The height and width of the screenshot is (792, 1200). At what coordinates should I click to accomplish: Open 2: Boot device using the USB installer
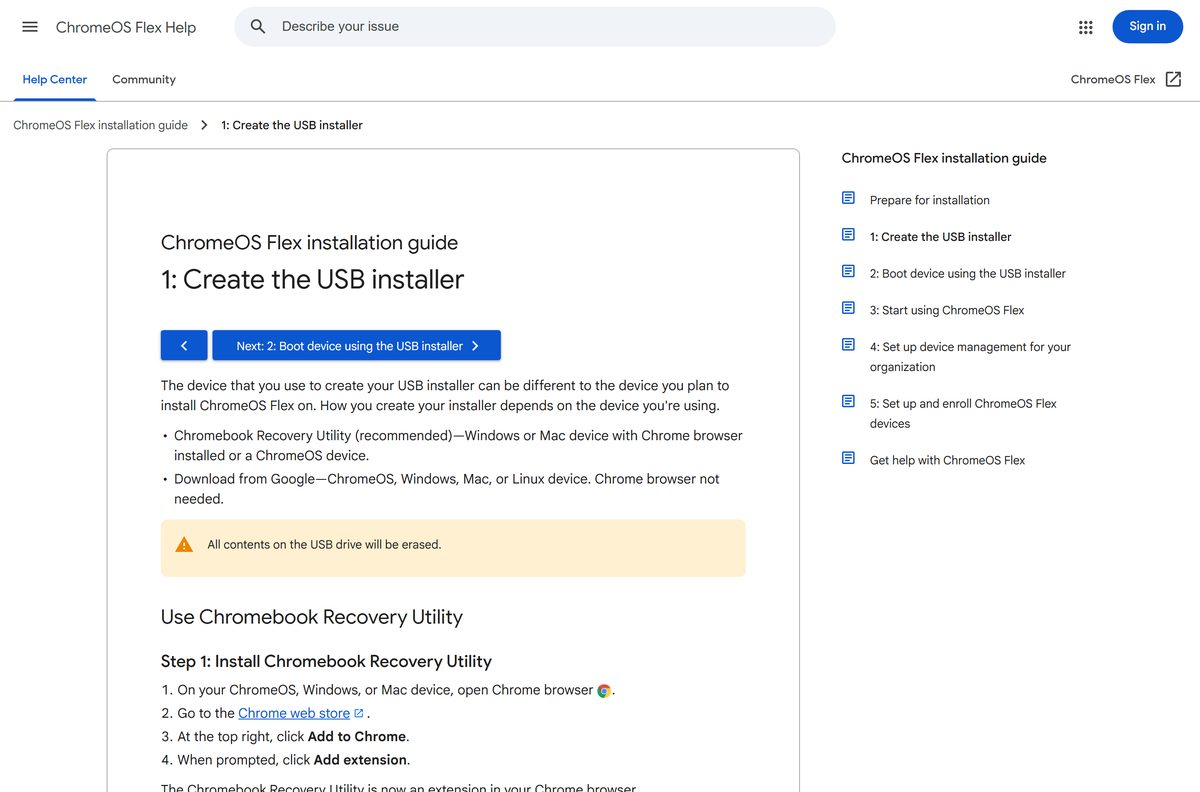[x=968, y=273]
